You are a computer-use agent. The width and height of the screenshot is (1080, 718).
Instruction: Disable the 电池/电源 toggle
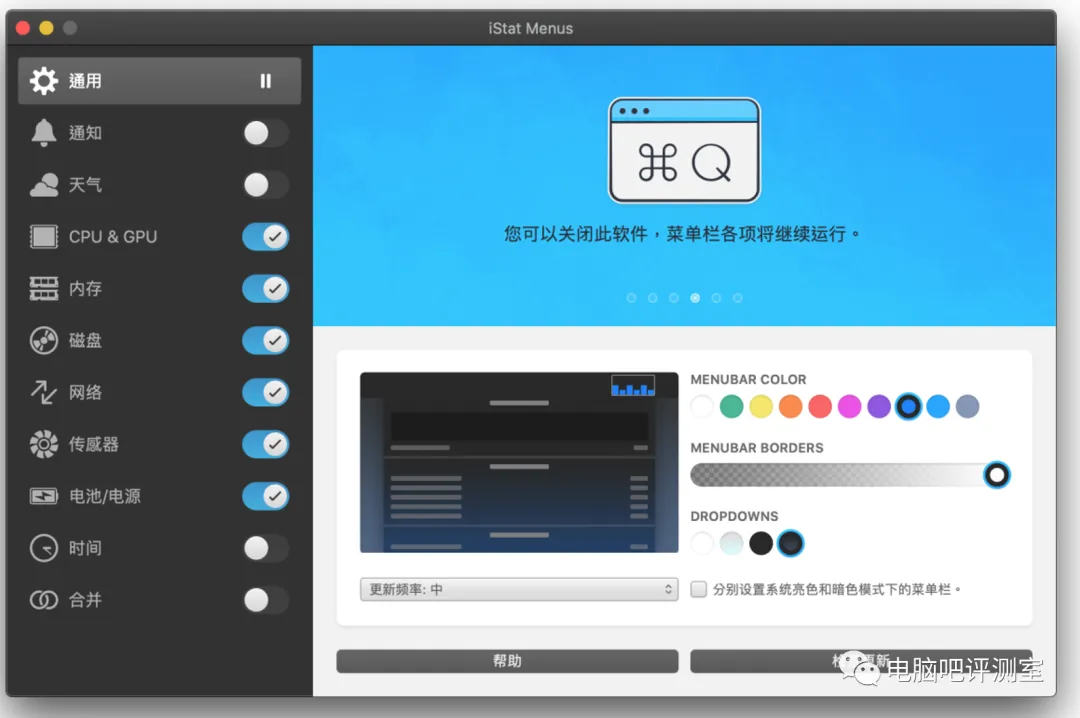[x=265, y=496]
